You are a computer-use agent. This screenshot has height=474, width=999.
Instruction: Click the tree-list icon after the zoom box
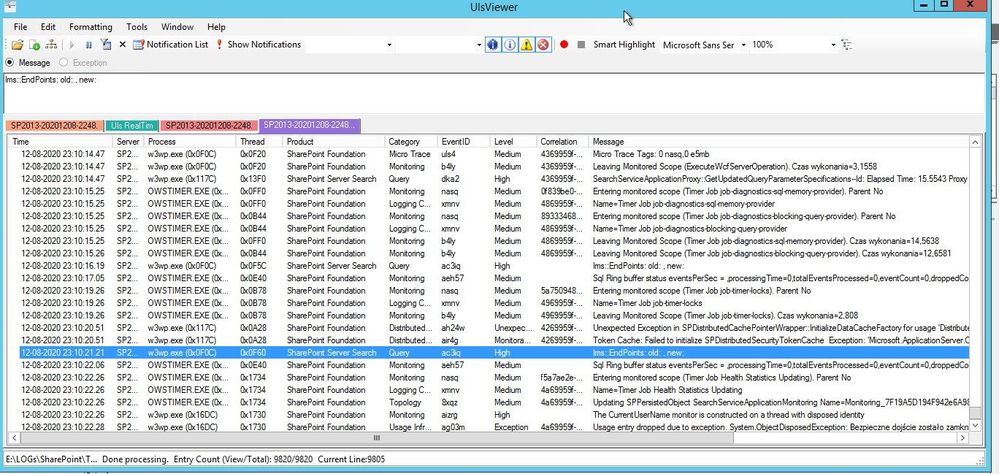click(x=846, y=45)
